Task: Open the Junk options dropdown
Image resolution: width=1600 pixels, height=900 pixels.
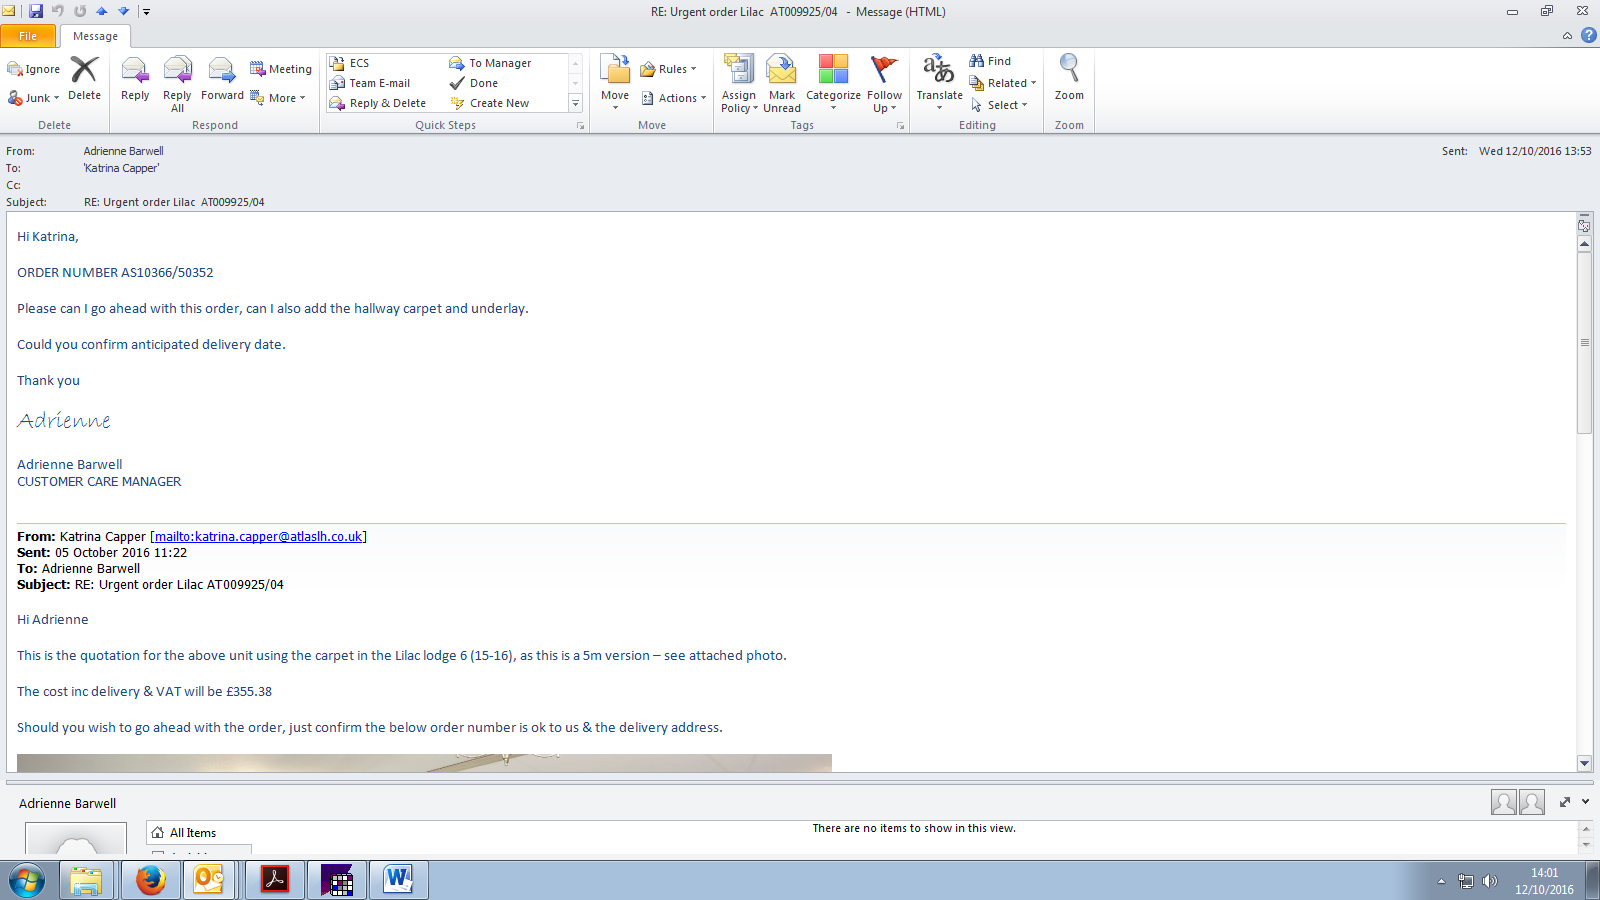Action: [34, 98]
